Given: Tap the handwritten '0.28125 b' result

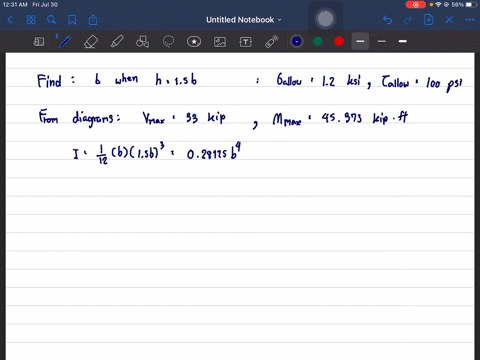Looking at the screenshot, I should click(214, 152).
